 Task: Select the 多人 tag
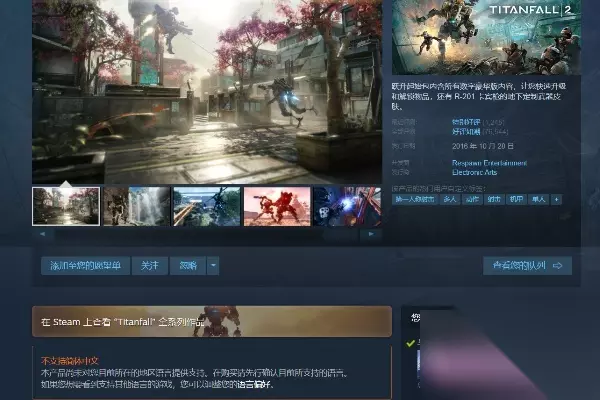(450, 199)
